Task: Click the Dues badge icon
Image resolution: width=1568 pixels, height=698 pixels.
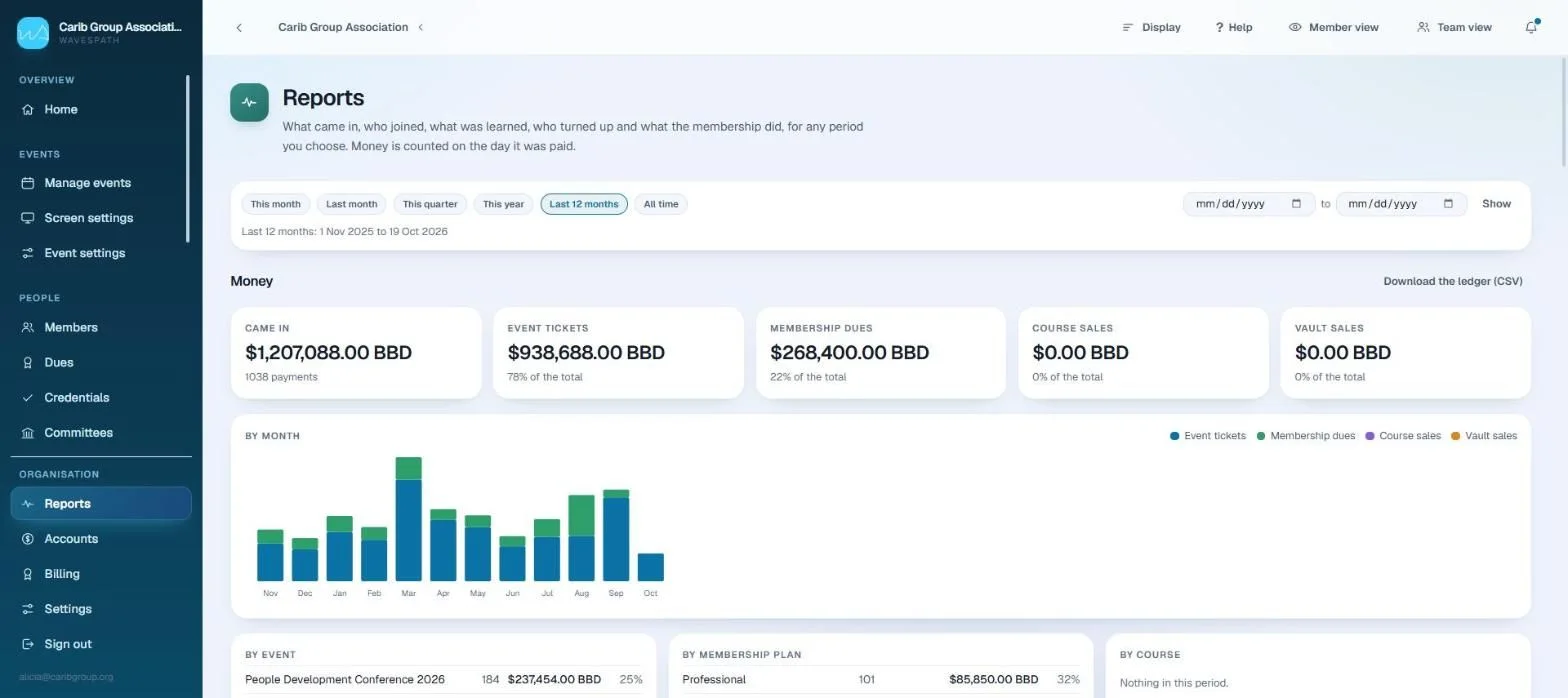Action: tap(28, 362)
